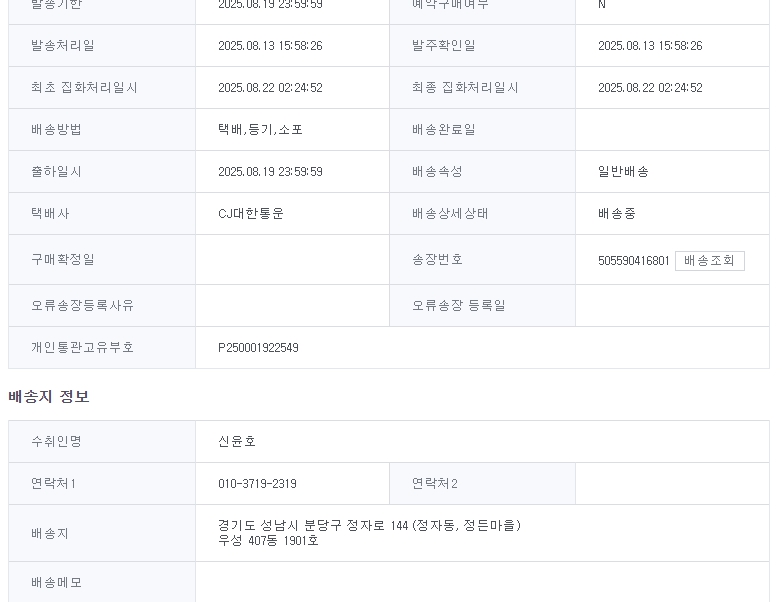
Task: Select the 택배,등기,소포 shipping method value
Action: tap(260, 130)
